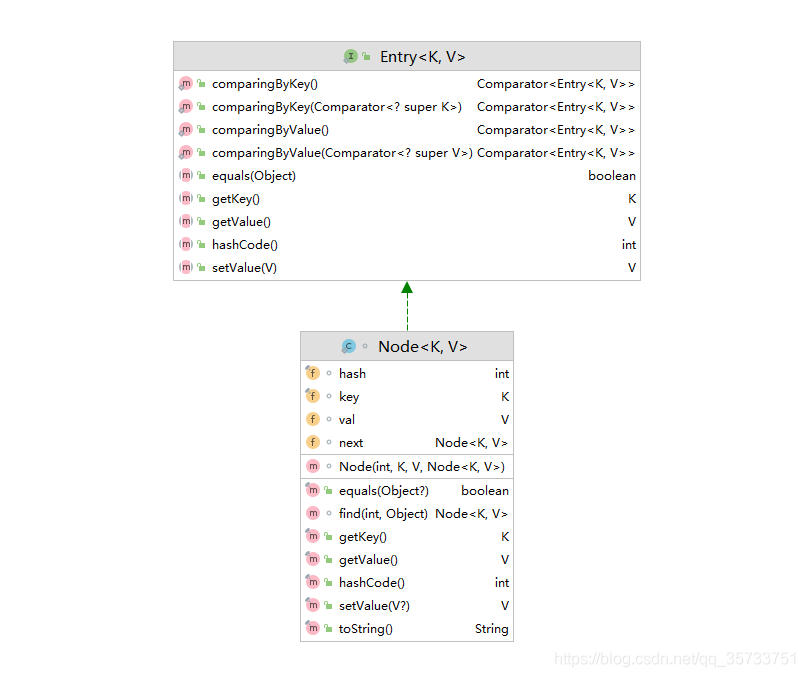Select the Node<K, V> class header
Screen dimensions: 805x677
click(422, 347)
